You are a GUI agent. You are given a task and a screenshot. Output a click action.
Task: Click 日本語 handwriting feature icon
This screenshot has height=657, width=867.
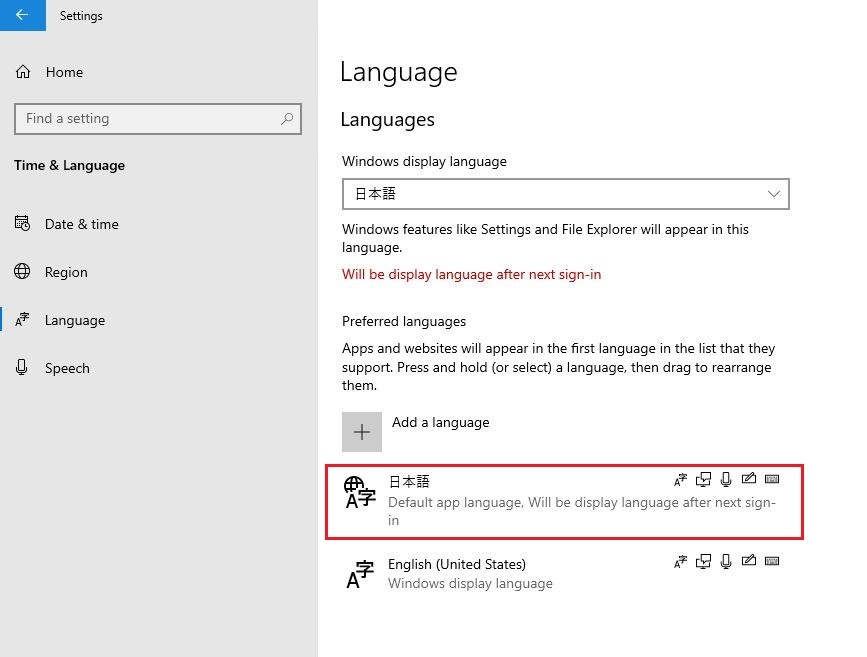pyautogui.click(x=749, y=478)
